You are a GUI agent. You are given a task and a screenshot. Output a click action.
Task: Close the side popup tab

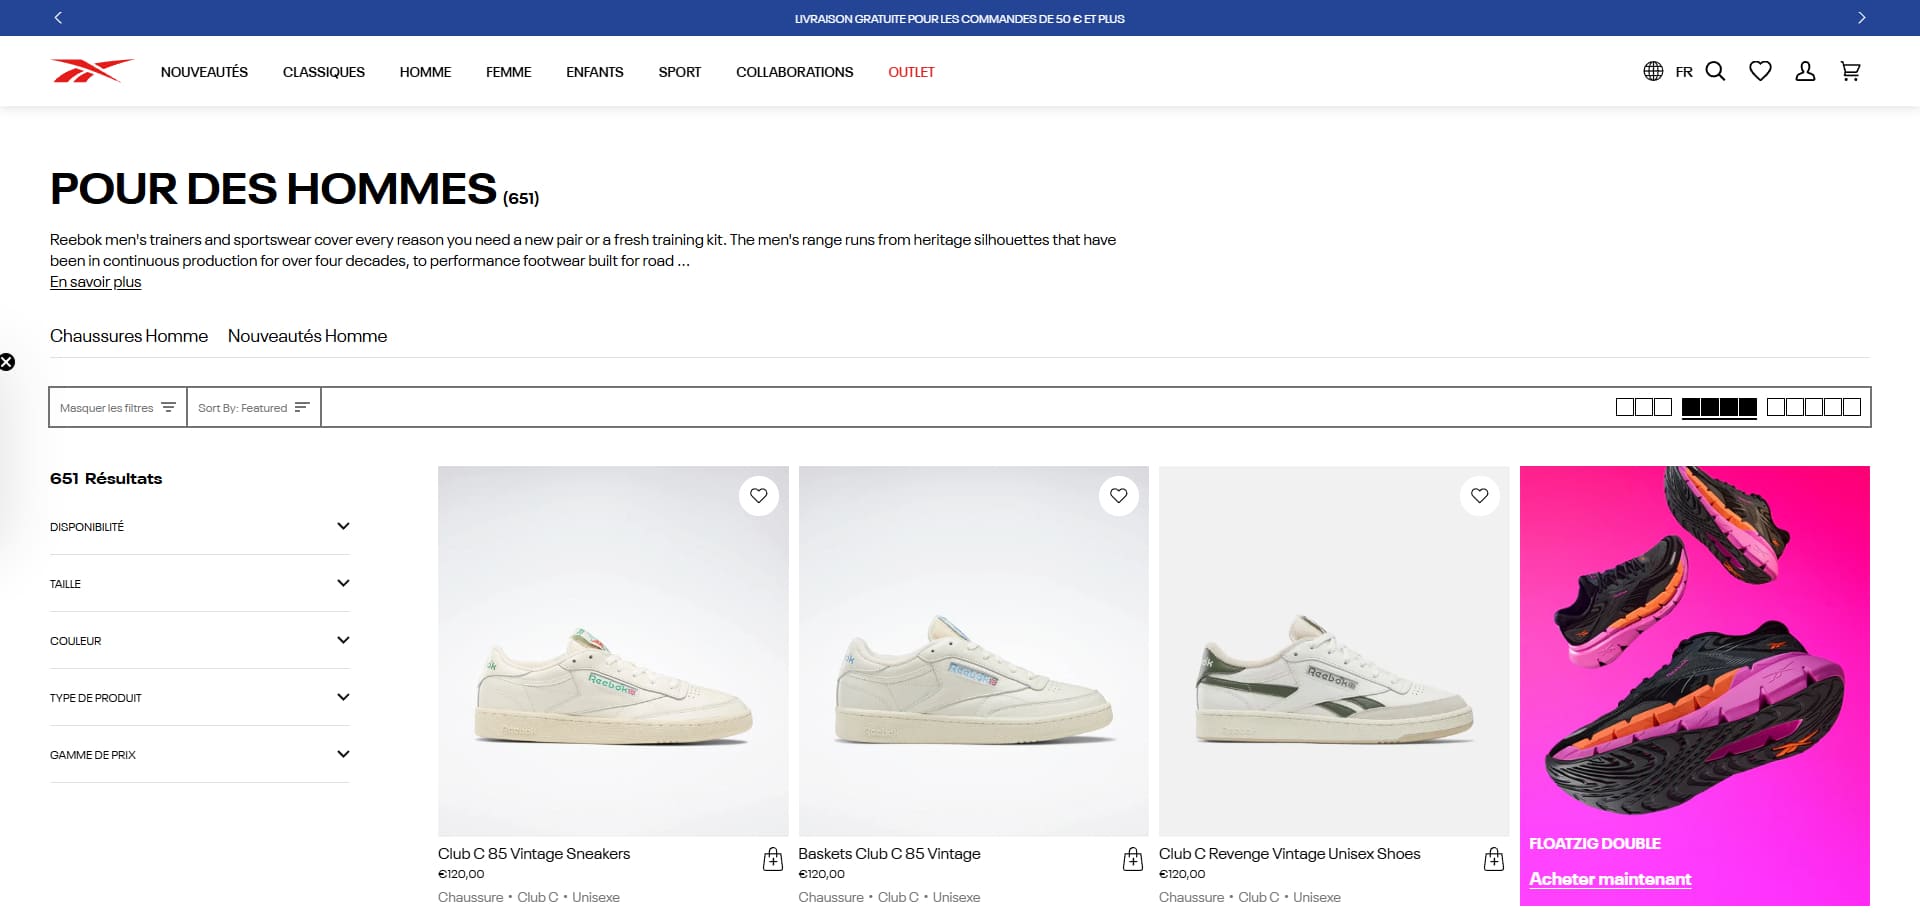pos(7,362)
